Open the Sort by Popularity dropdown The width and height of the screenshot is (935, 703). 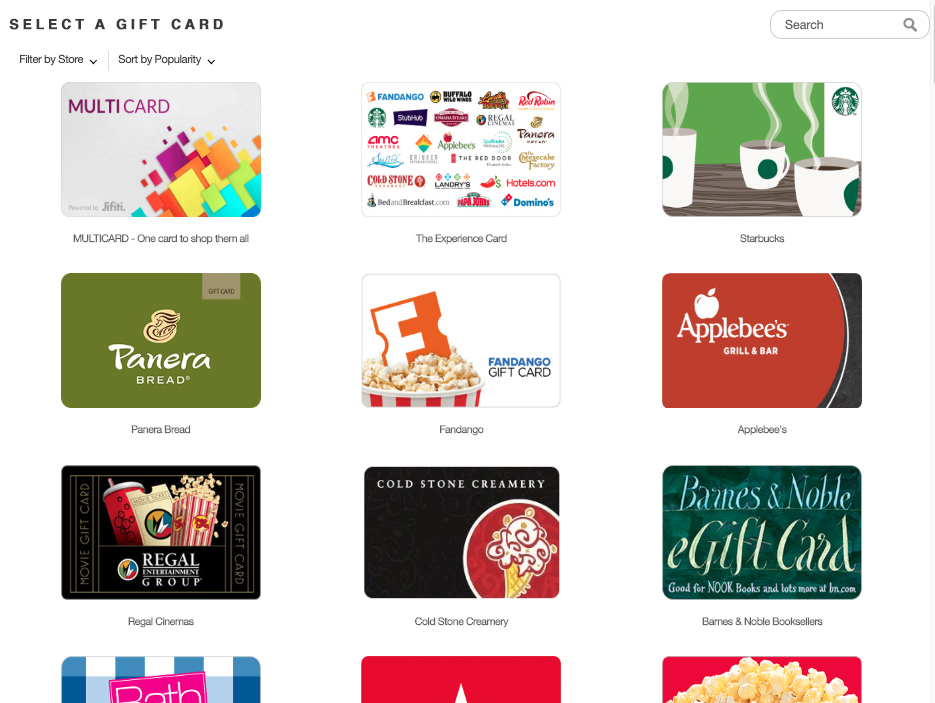point(166,60)
